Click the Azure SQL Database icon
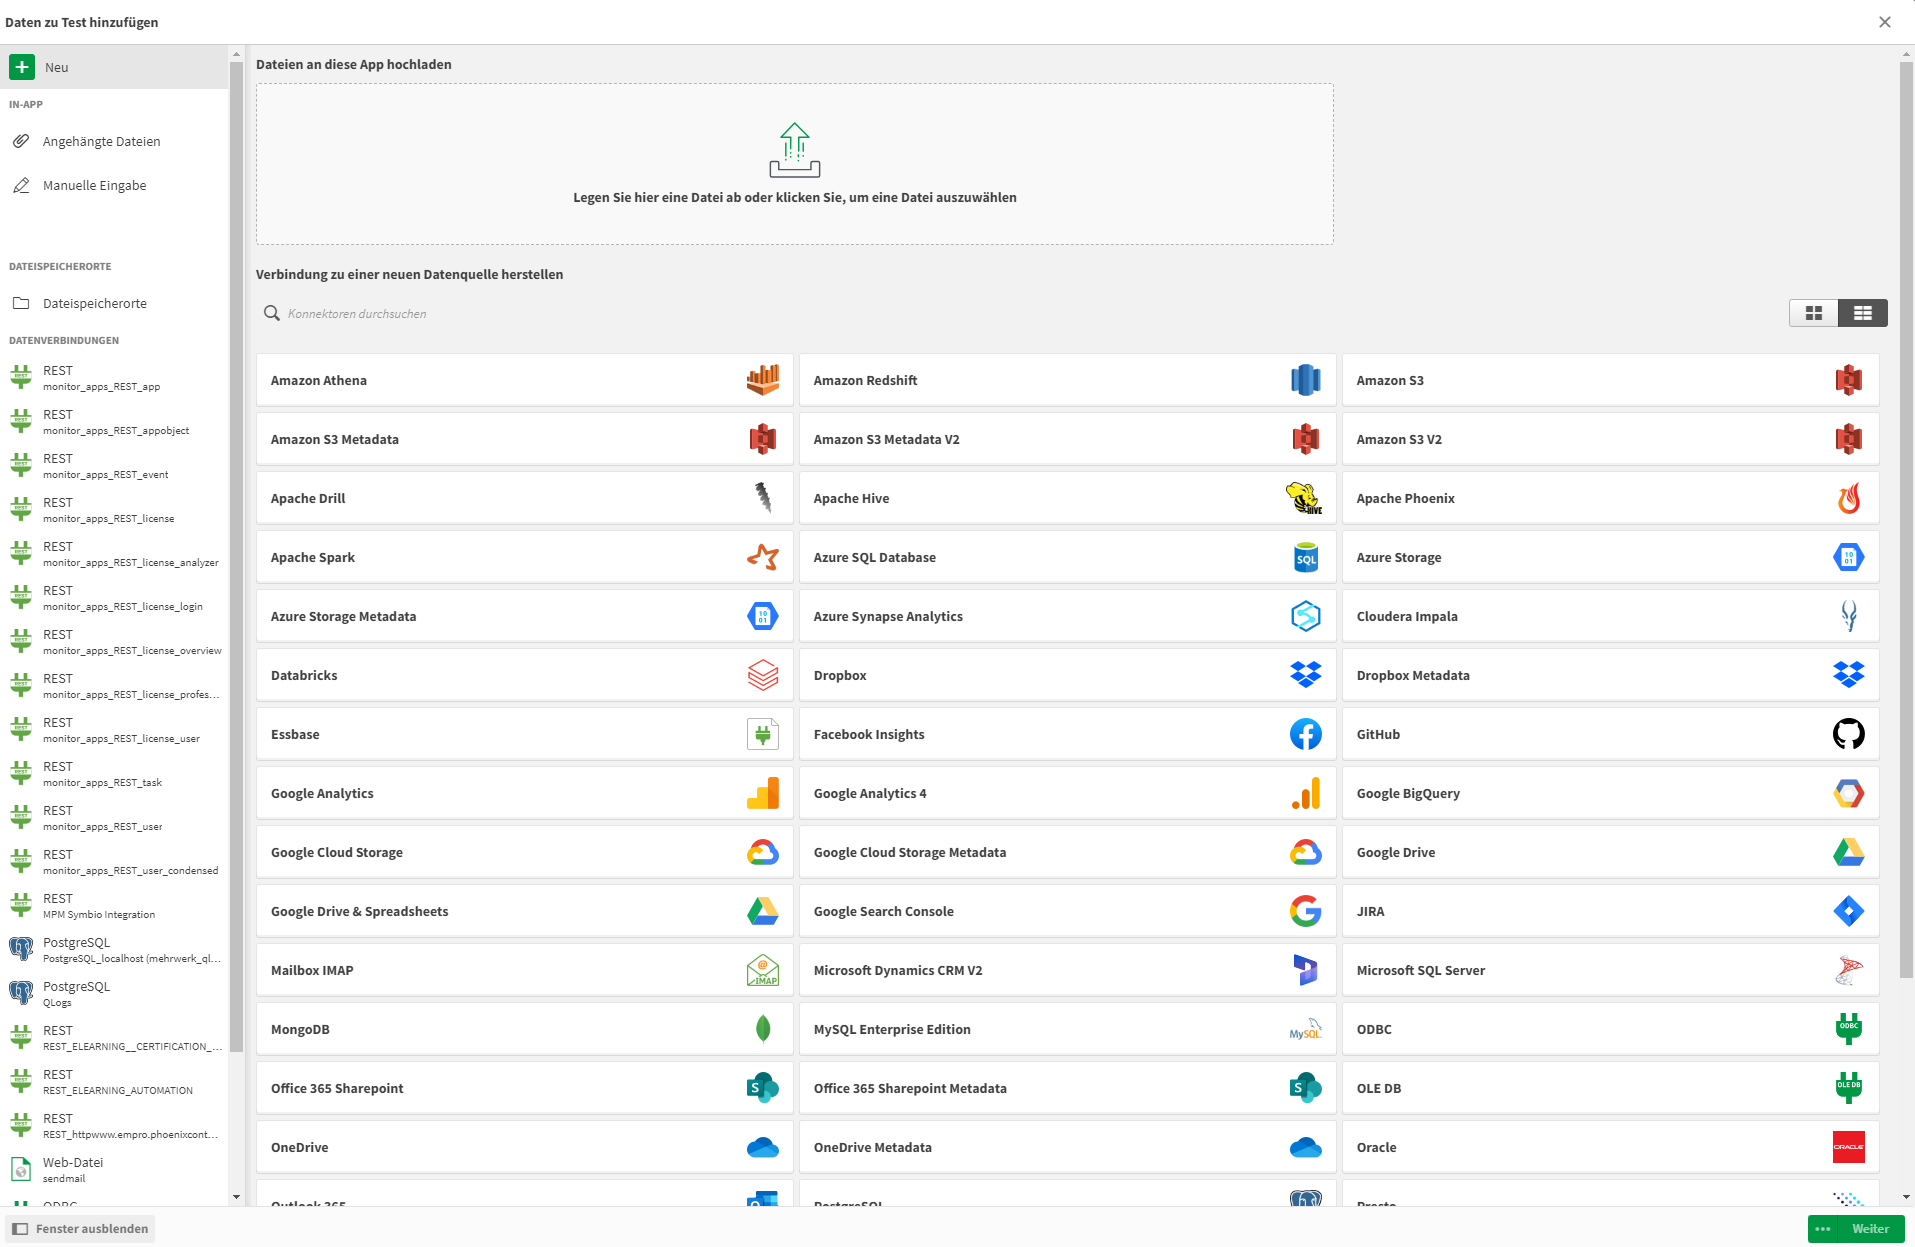1915x1247 pixels. coord(1305,557)
